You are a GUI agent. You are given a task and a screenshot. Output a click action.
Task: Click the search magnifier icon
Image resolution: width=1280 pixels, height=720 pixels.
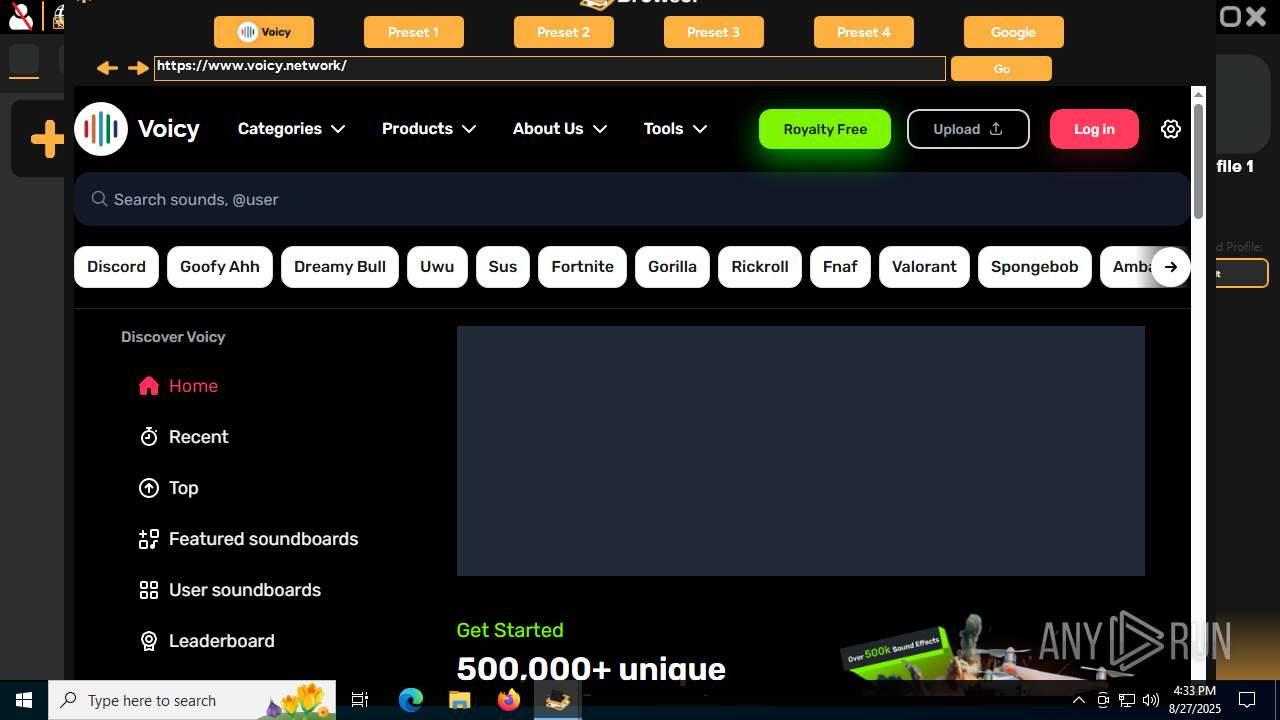click(99, 199)
